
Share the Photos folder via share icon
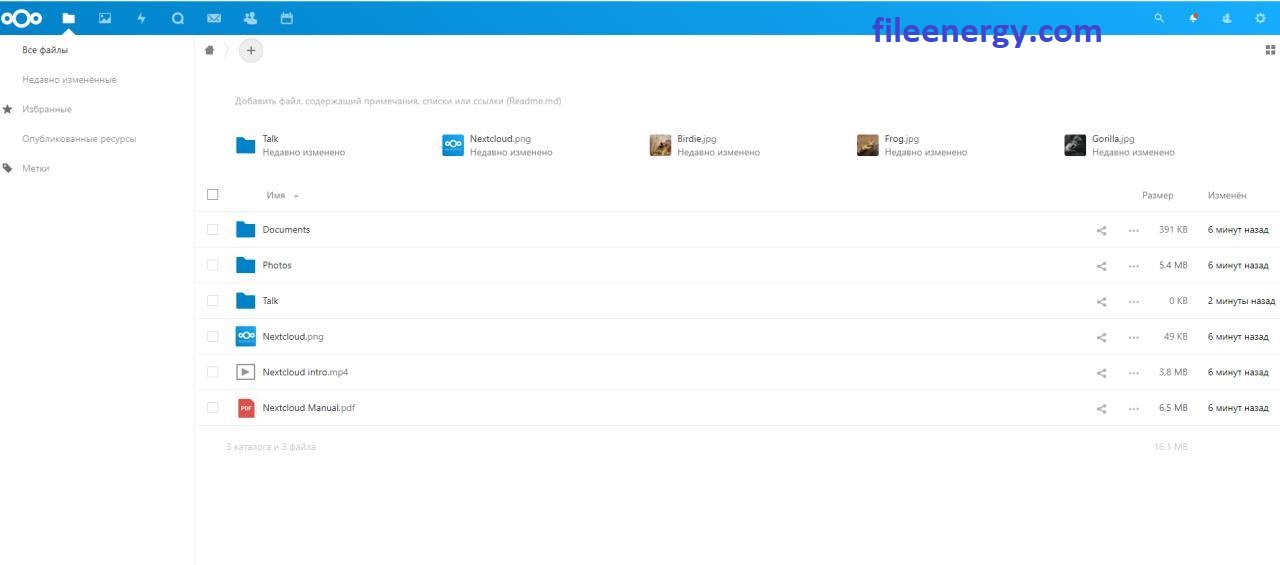[x=1101, y=266]
